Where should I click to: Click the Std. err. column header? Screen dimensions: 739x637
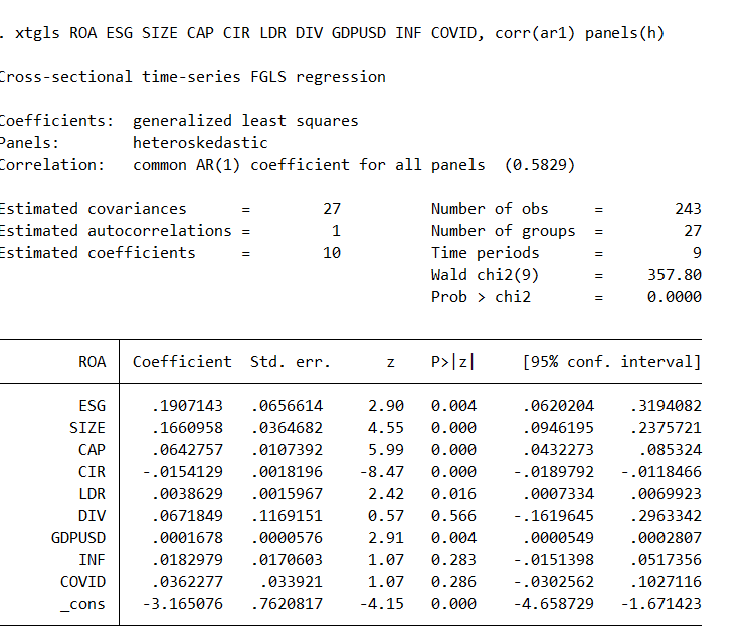point(290,361)
